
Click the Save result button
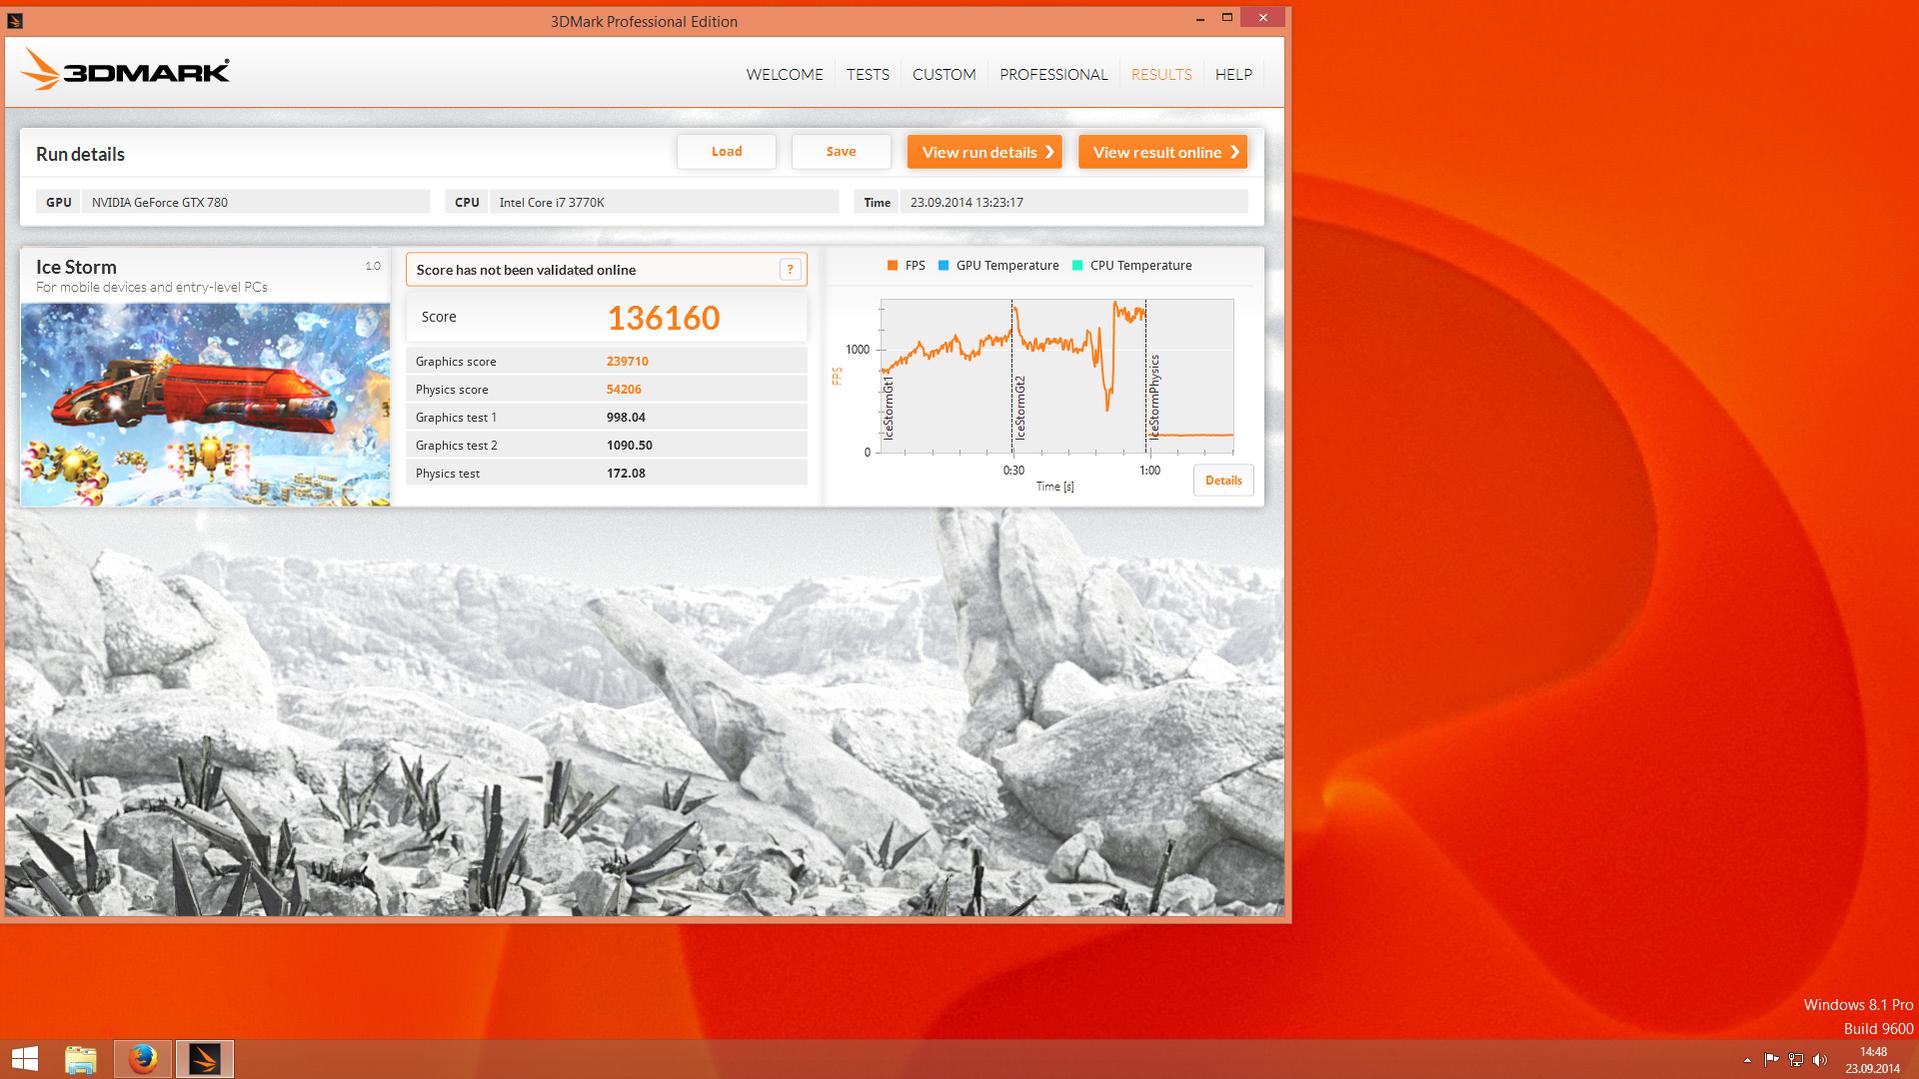coord(841,152)
